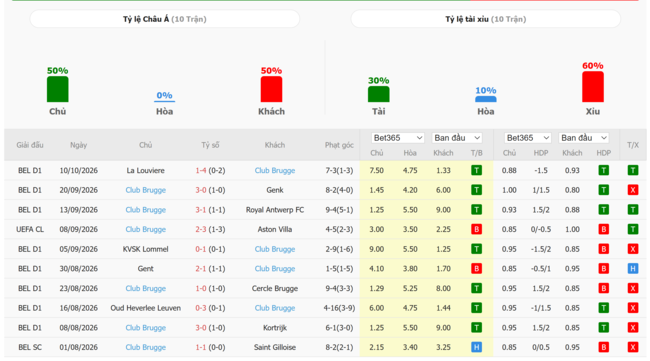Click Club Brugge link in 20/09/2026 row

coord(146,190)
